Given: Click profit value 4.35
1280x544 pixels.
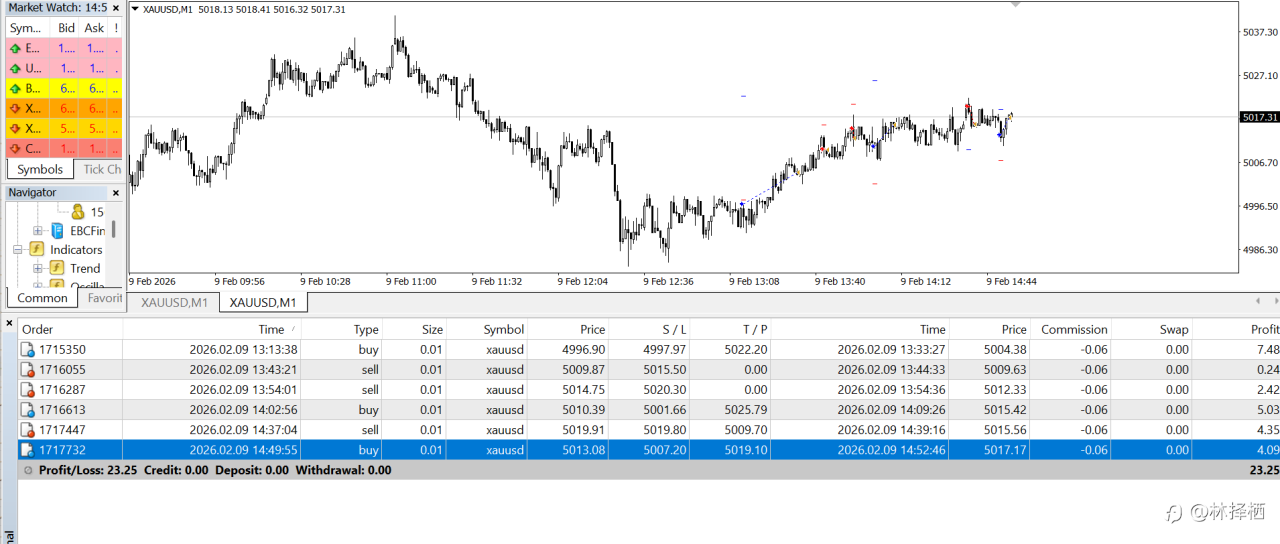Looking at the screenshot, I should coord(1268,430).
